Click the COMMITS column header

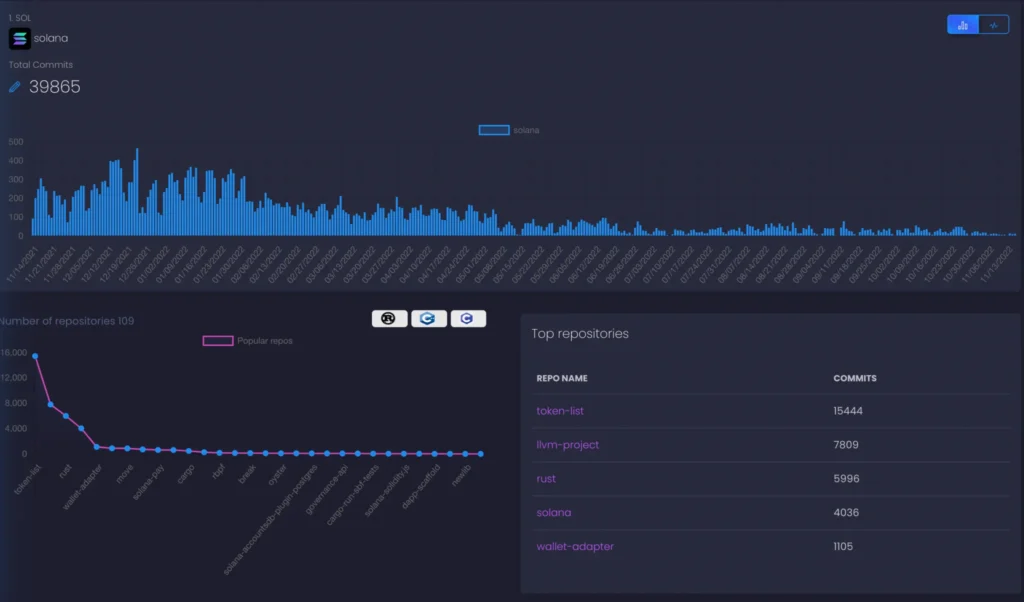coord(853,378)
